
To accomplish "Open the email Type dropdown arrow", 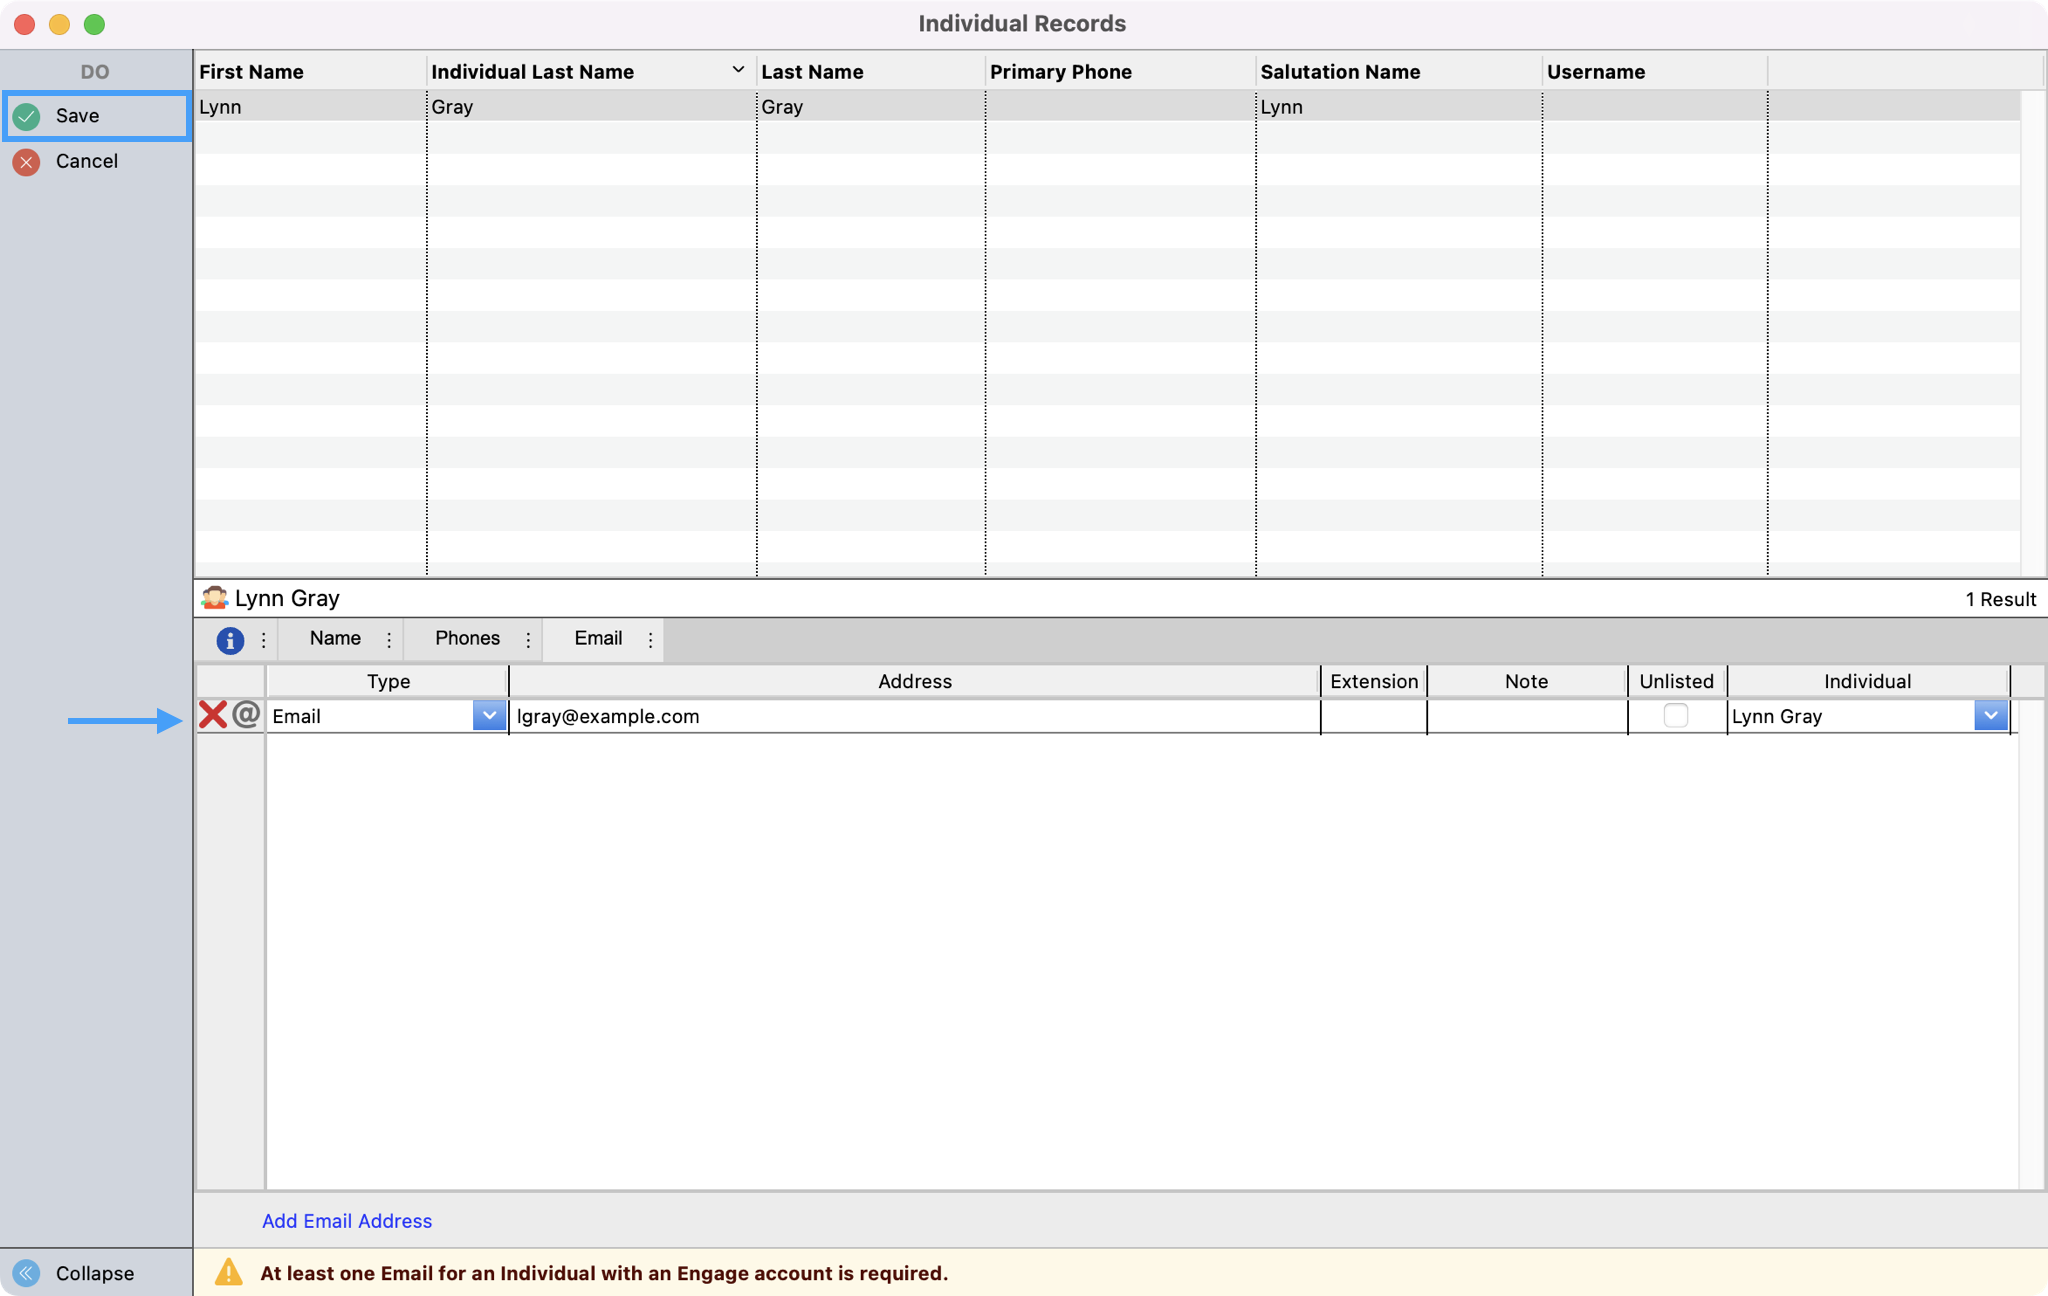I will point(489,716).
